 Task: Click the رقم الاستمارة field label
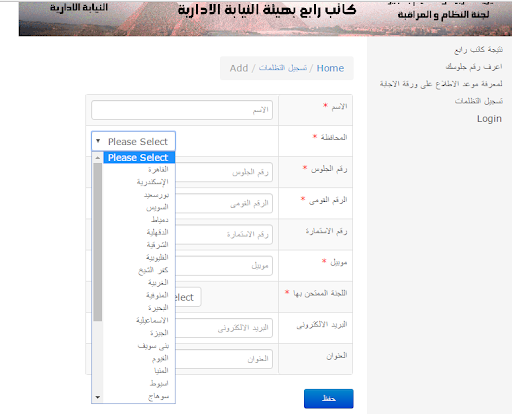[x=326, y=231]
